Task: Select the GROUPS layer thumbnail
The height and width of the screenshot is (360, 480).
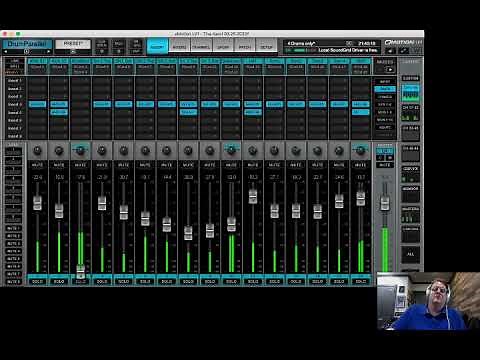Action: click(x=410, y=175)
